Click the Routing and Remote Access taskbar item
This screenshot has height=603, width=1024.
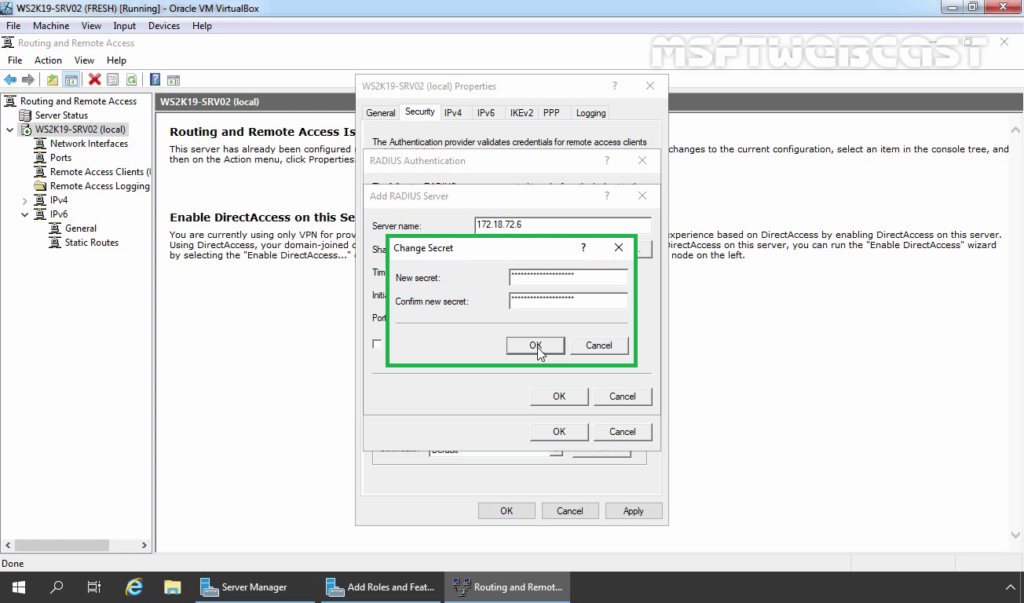pos(508,587)
